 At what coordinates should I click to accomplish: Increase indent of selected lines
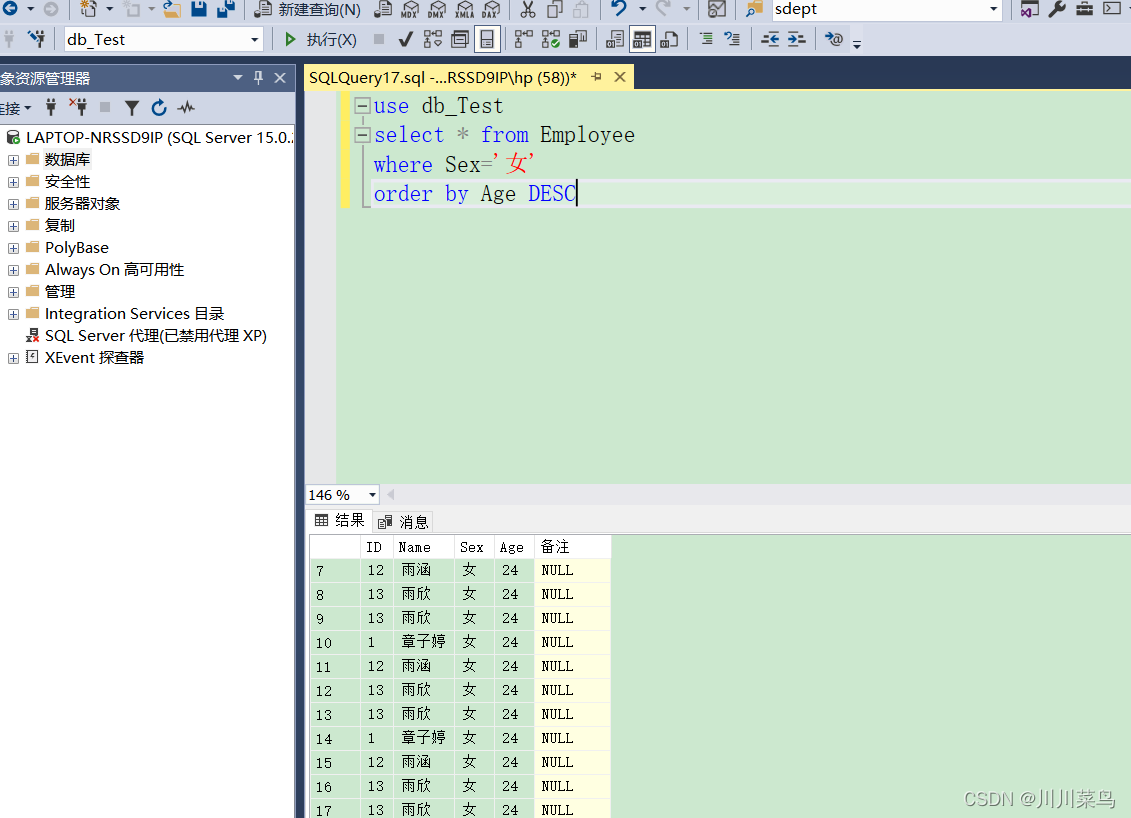tap(796, 39)
